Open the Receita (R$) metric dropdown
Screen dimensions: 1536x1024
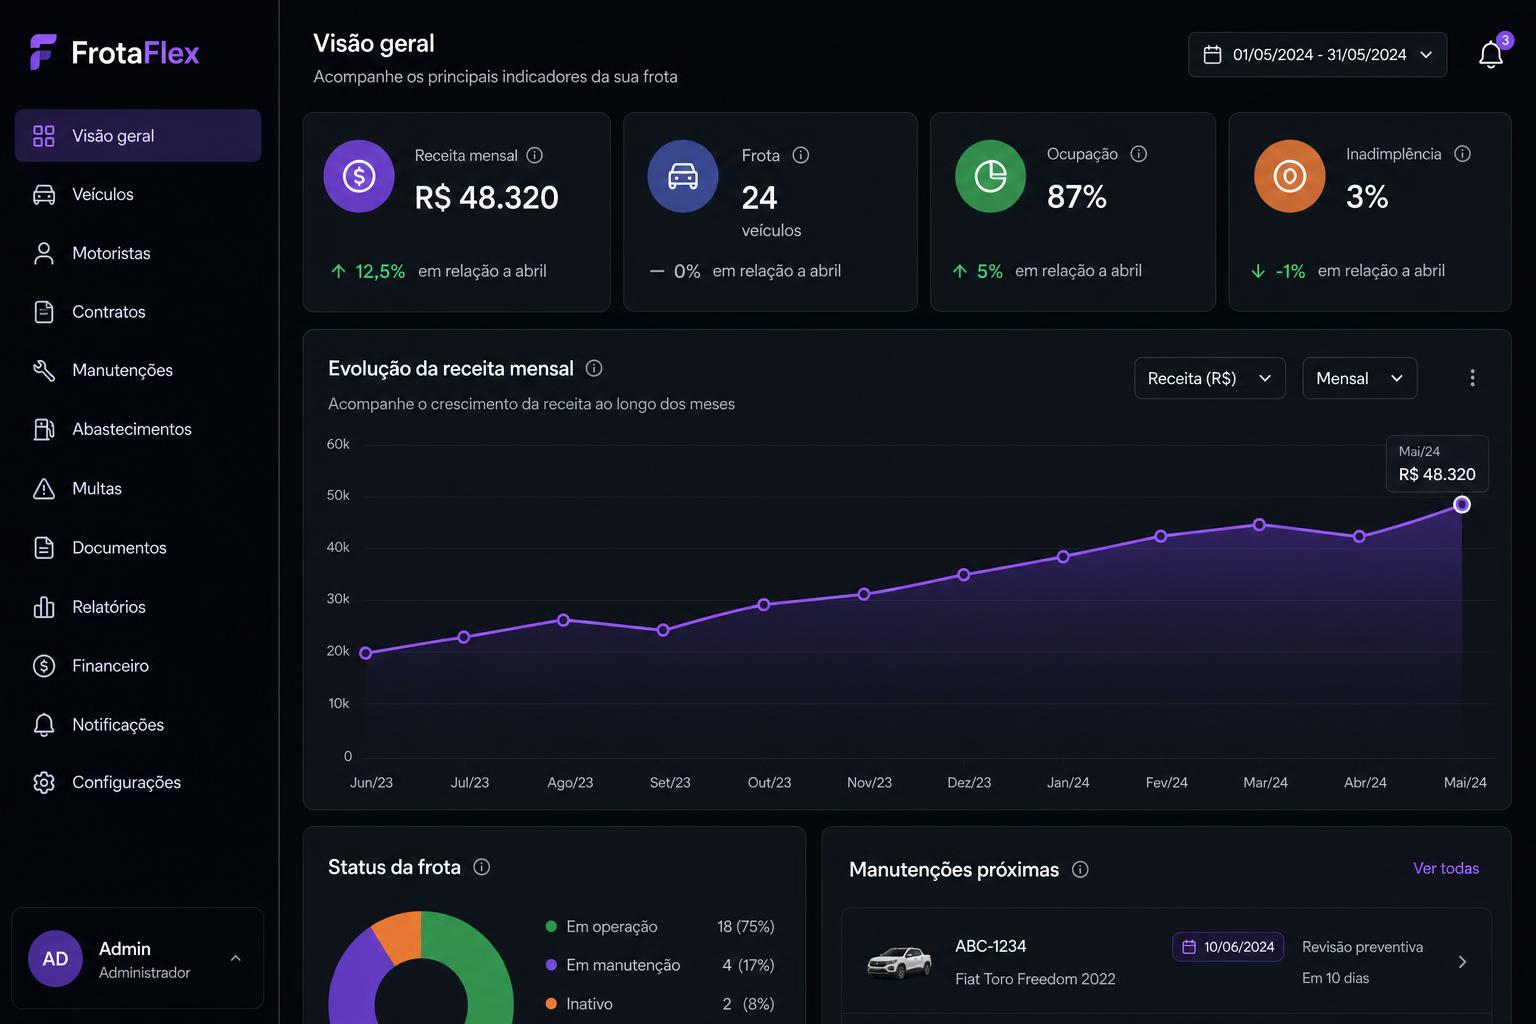[x=1209, y=378]
